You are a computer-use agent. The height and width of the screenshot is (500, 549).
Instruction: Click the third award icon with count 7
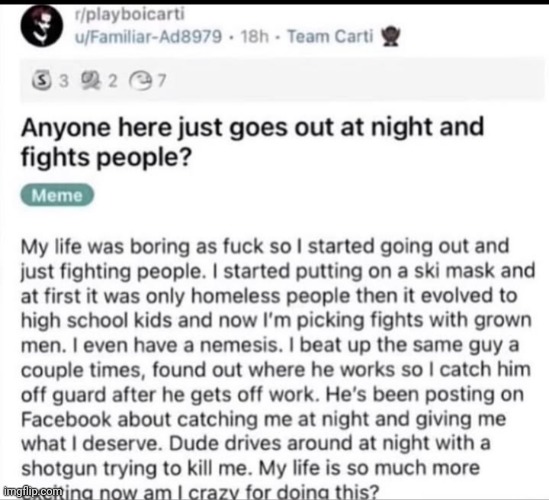click(x=141, y=81)
